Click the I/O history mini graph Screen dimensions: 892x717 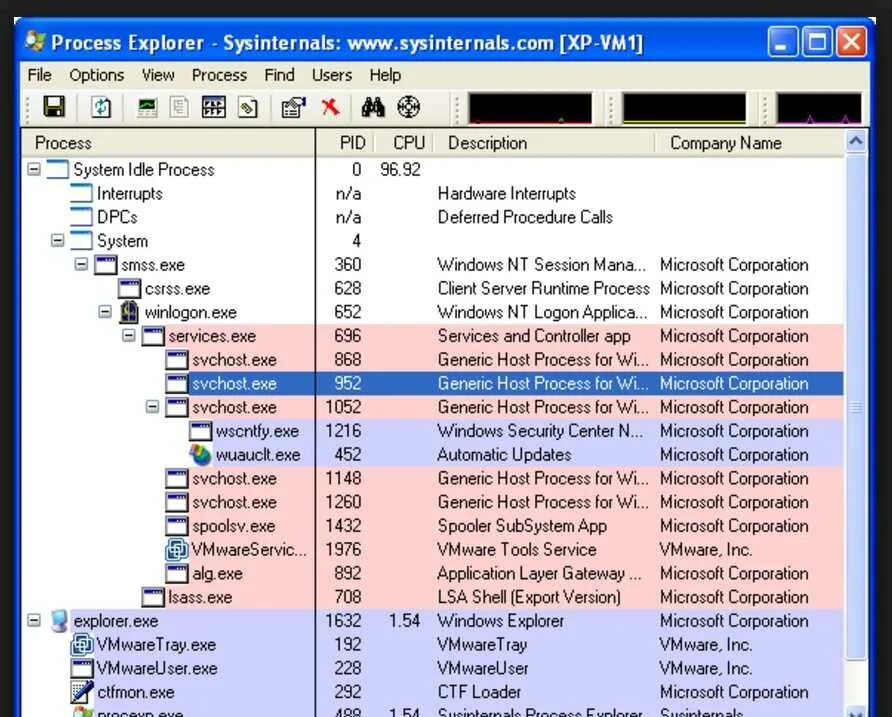pos(819,108)
